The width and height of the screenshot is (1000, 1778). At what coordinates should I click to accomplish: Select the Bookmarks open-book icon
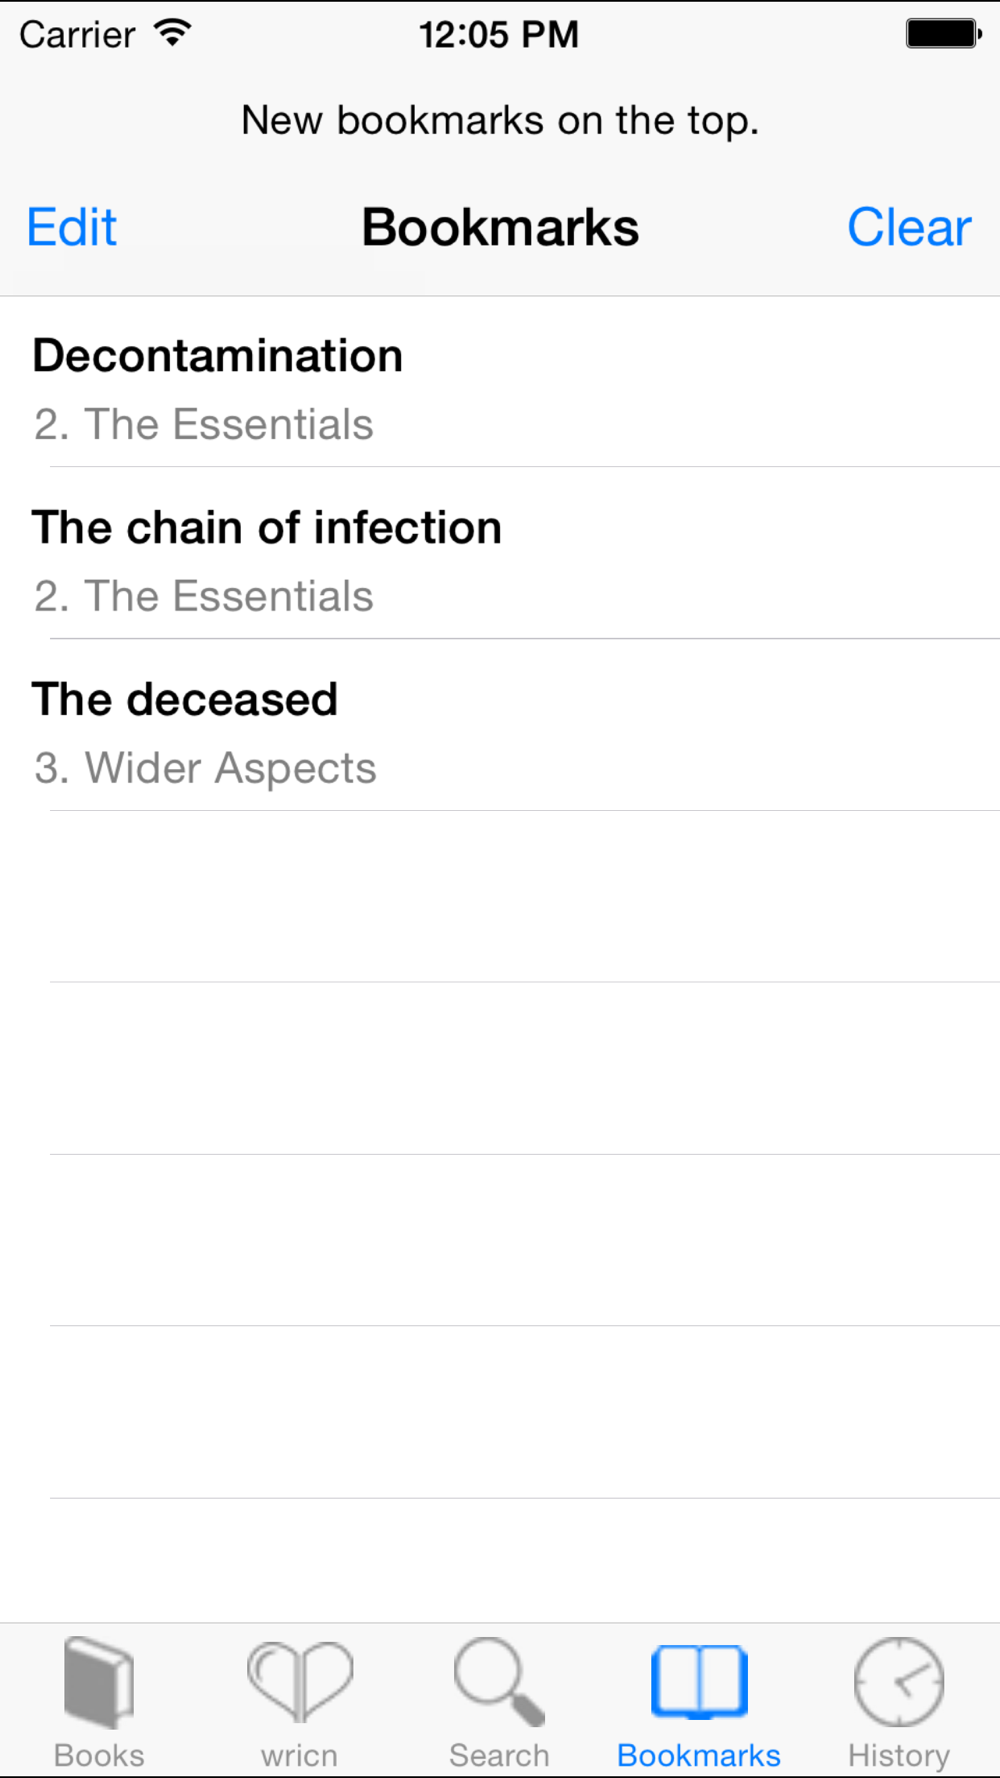699,1682
